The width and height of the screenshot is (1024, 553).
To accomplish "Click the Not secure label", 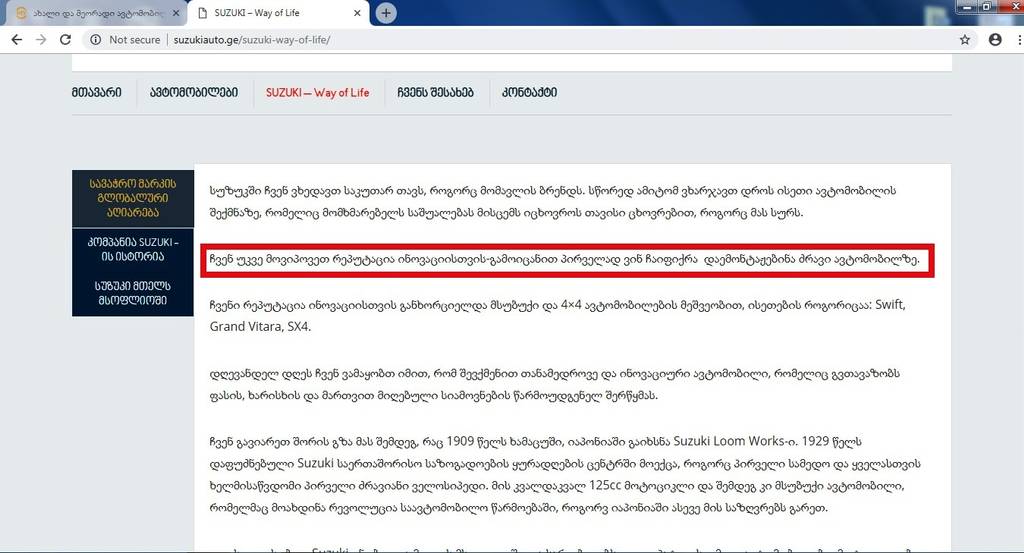I will point(135,40).
